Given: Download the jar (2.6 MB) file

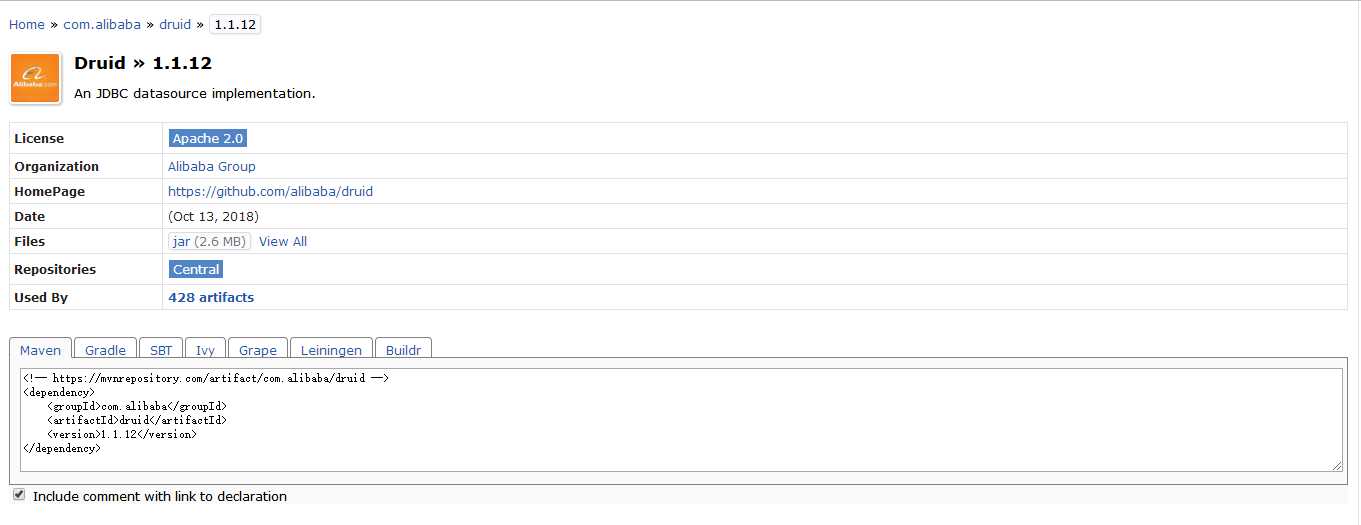Looking at the screenshot, I should (x=209, y=241).
